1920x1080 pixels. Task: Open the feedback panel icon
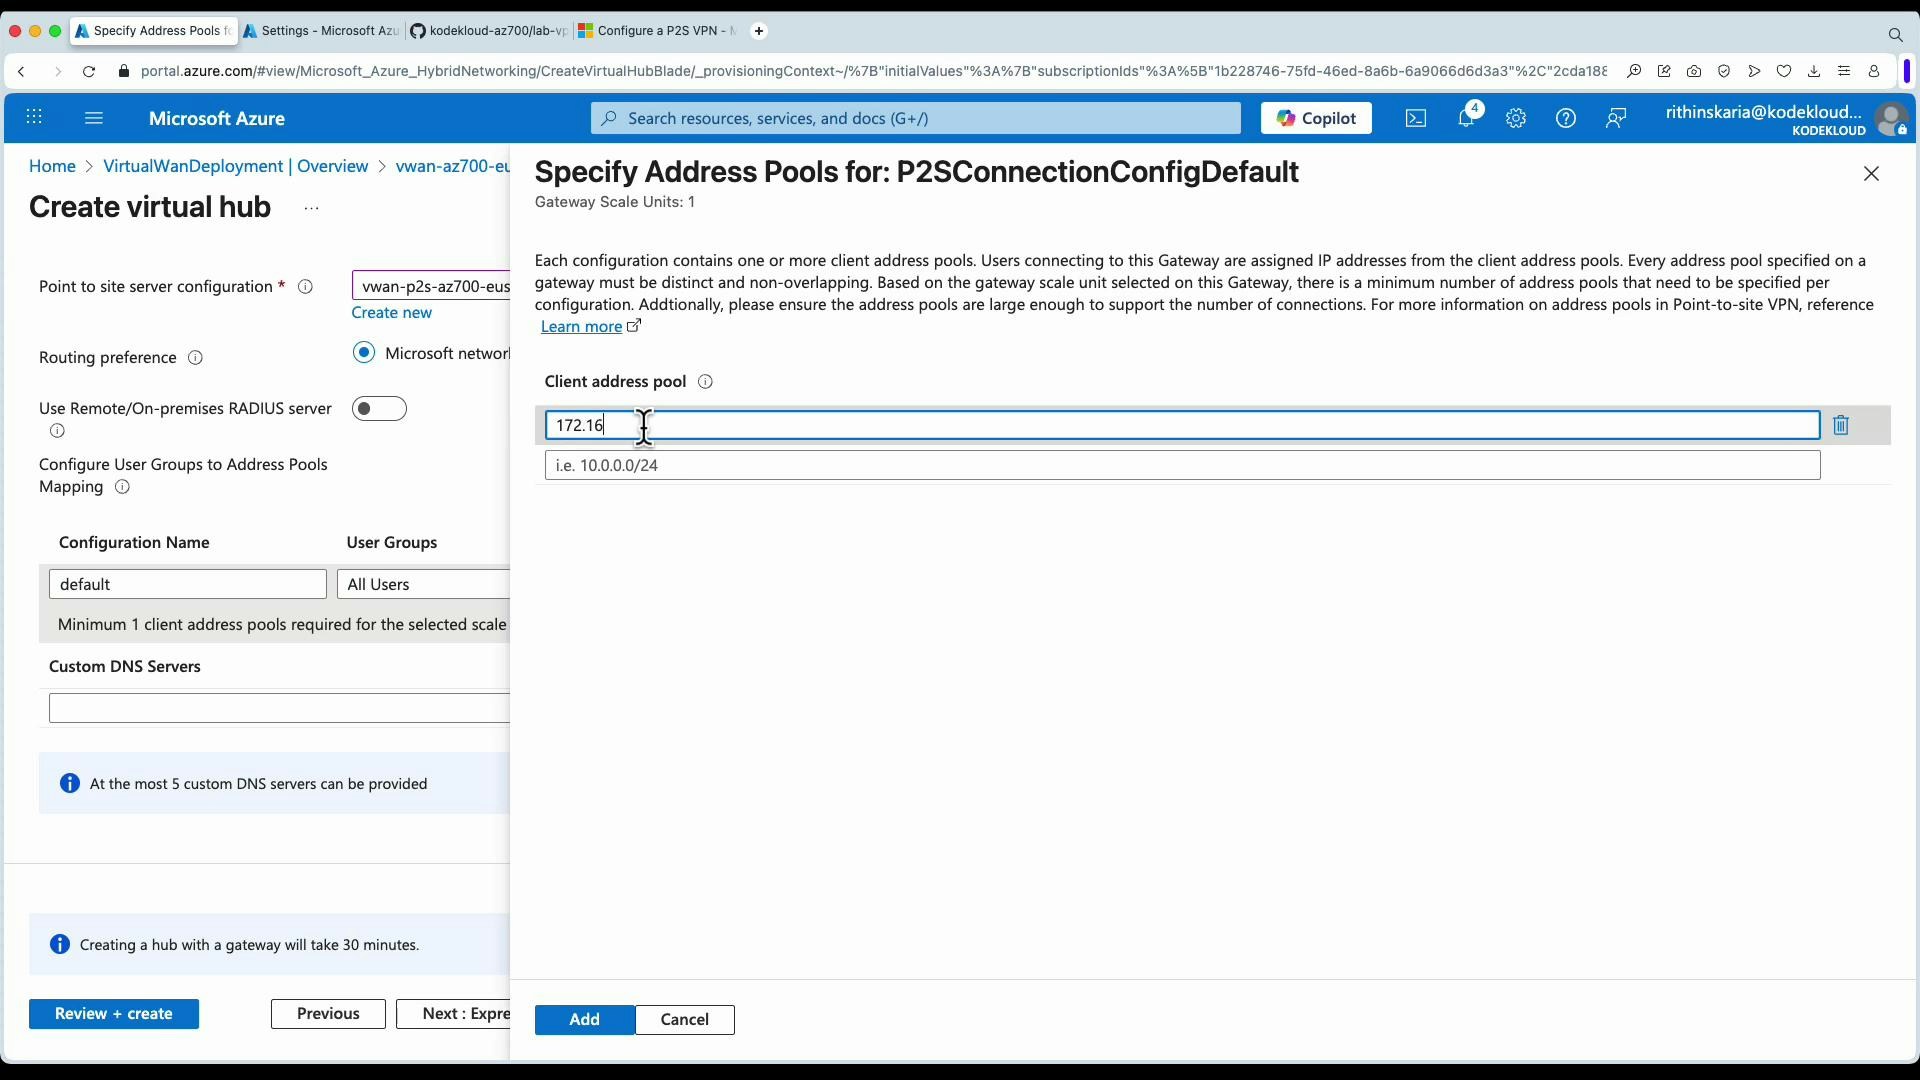tap(1617, 118)
